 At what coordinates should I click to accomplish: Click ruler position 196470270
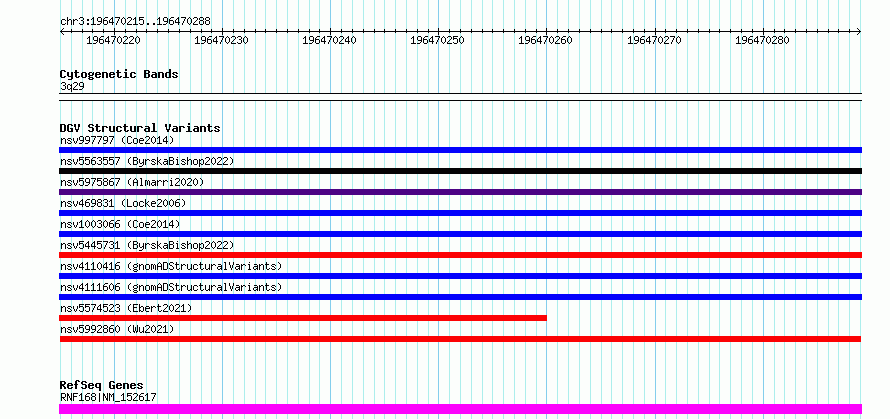[x=654, y=40]
